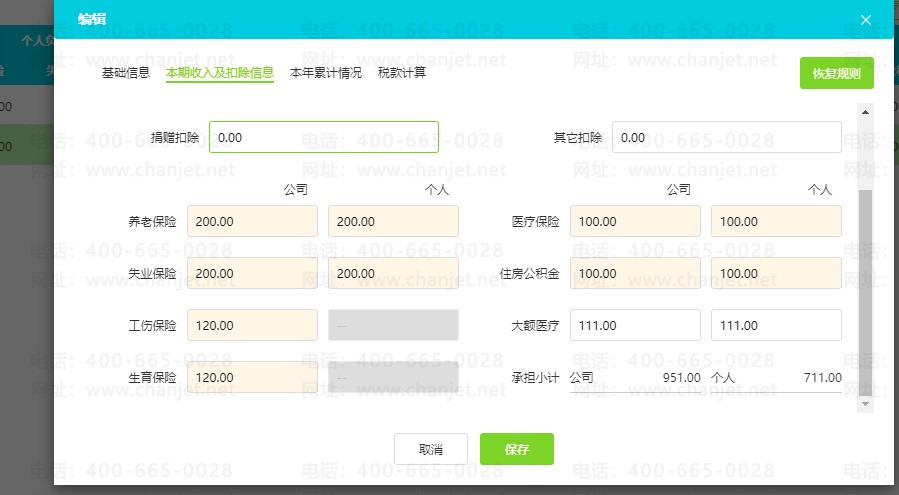The height and width of the screenshot is (495, 899).
Task: Click 取消 to cancel editing
Action: point(431,449)
